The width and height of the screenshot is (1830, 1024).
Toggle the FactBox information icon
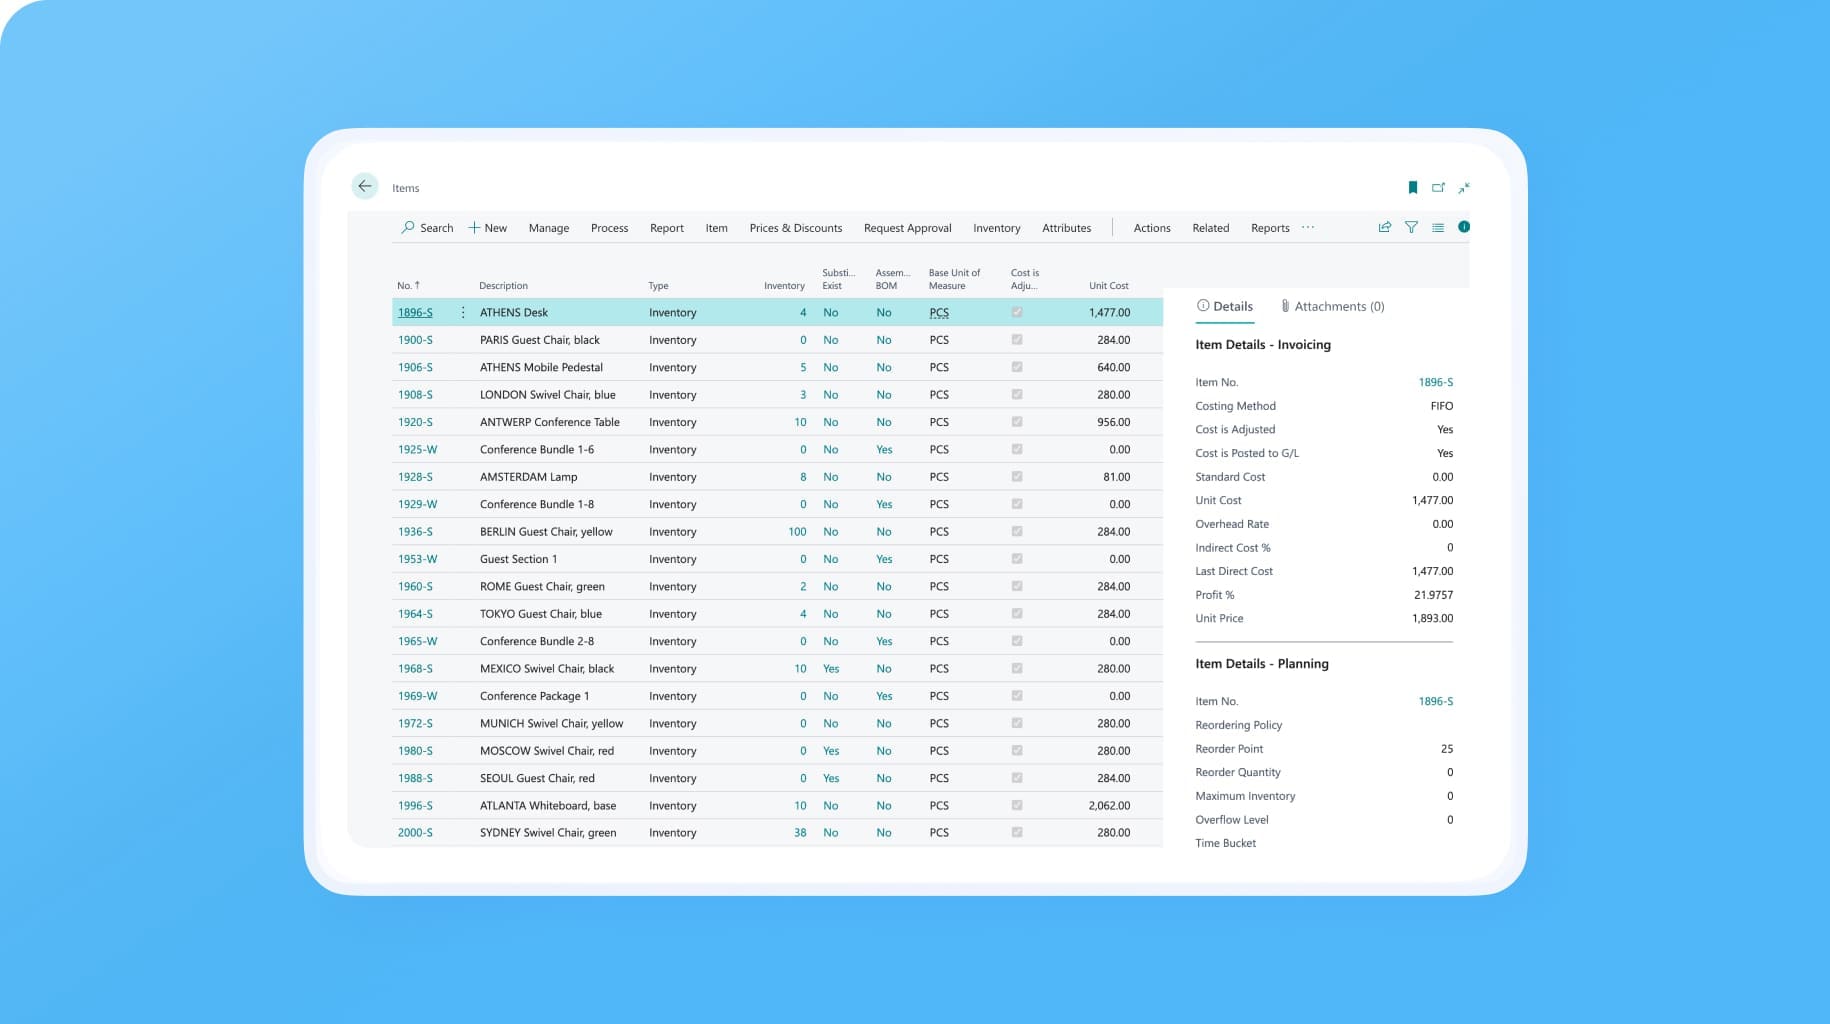tap(1464, 227)
